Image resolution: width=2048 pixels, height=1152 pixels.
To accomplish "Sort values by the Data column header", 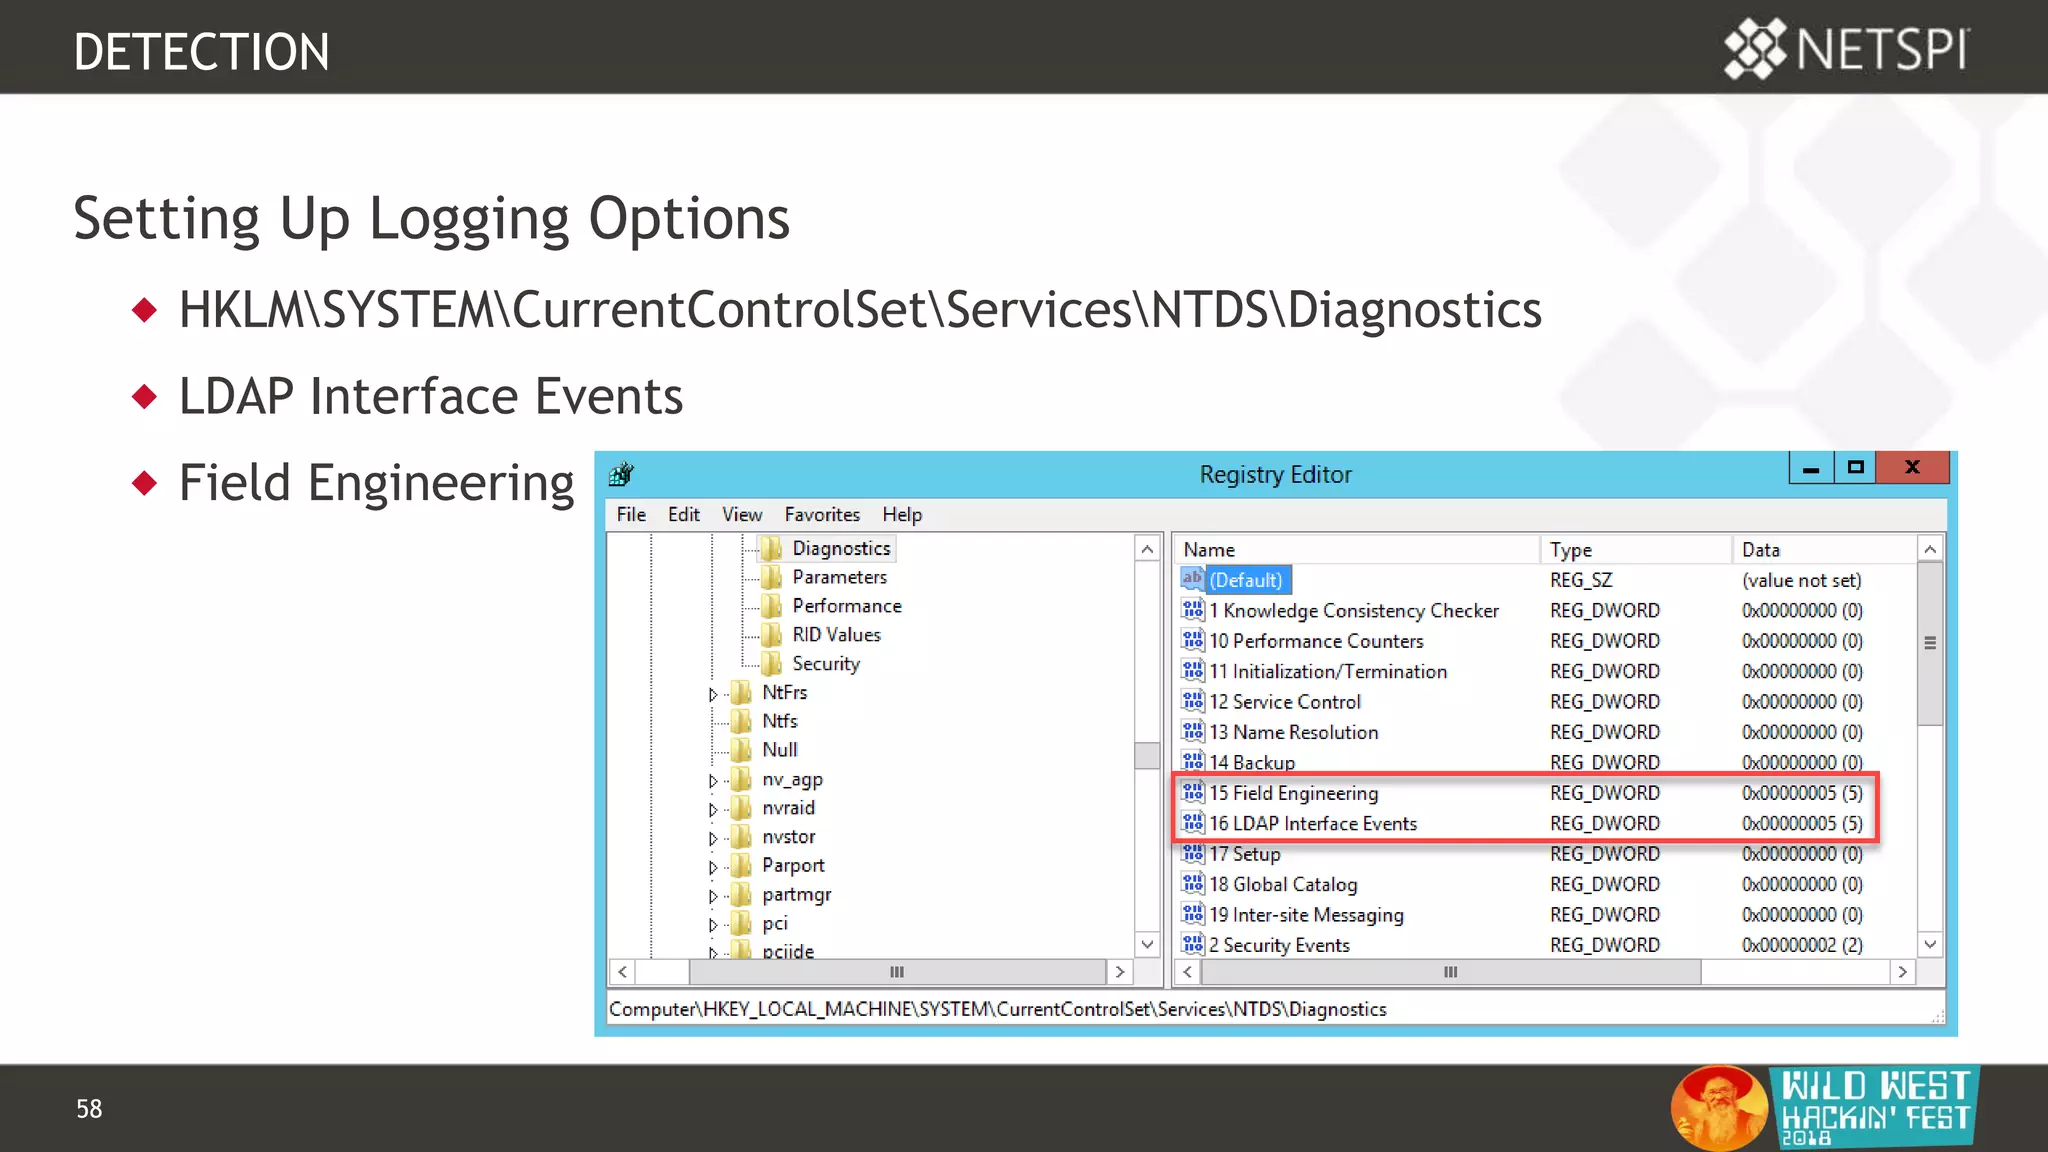I will point(1824,549).
